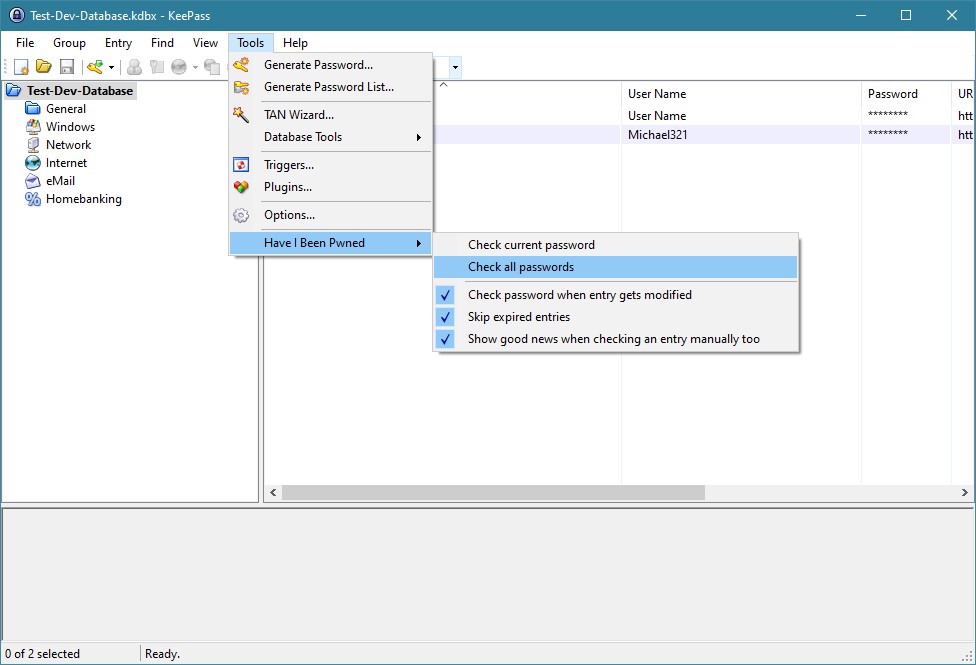
Task: Expand the Have I Been Pwned submenu arrow
Action: [x=419, y=243]
